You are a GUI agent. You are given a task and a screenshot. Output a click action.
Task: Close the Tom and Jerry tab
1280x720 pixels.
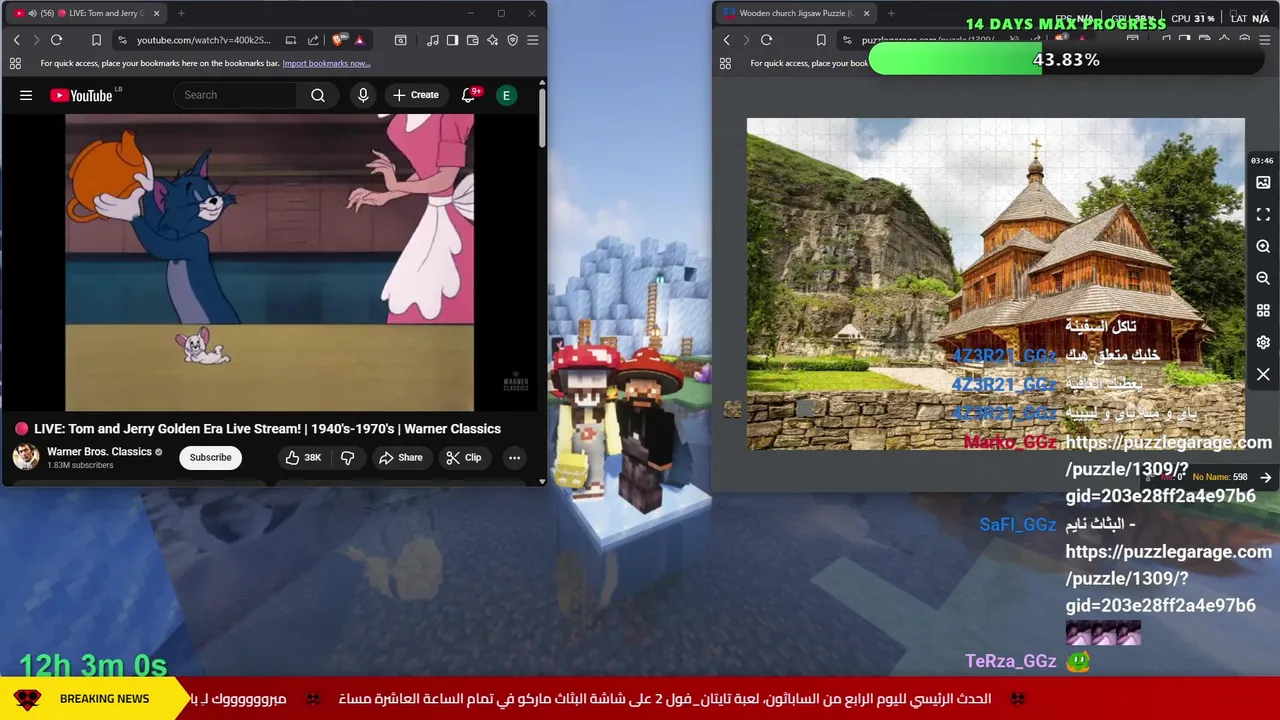157,13
